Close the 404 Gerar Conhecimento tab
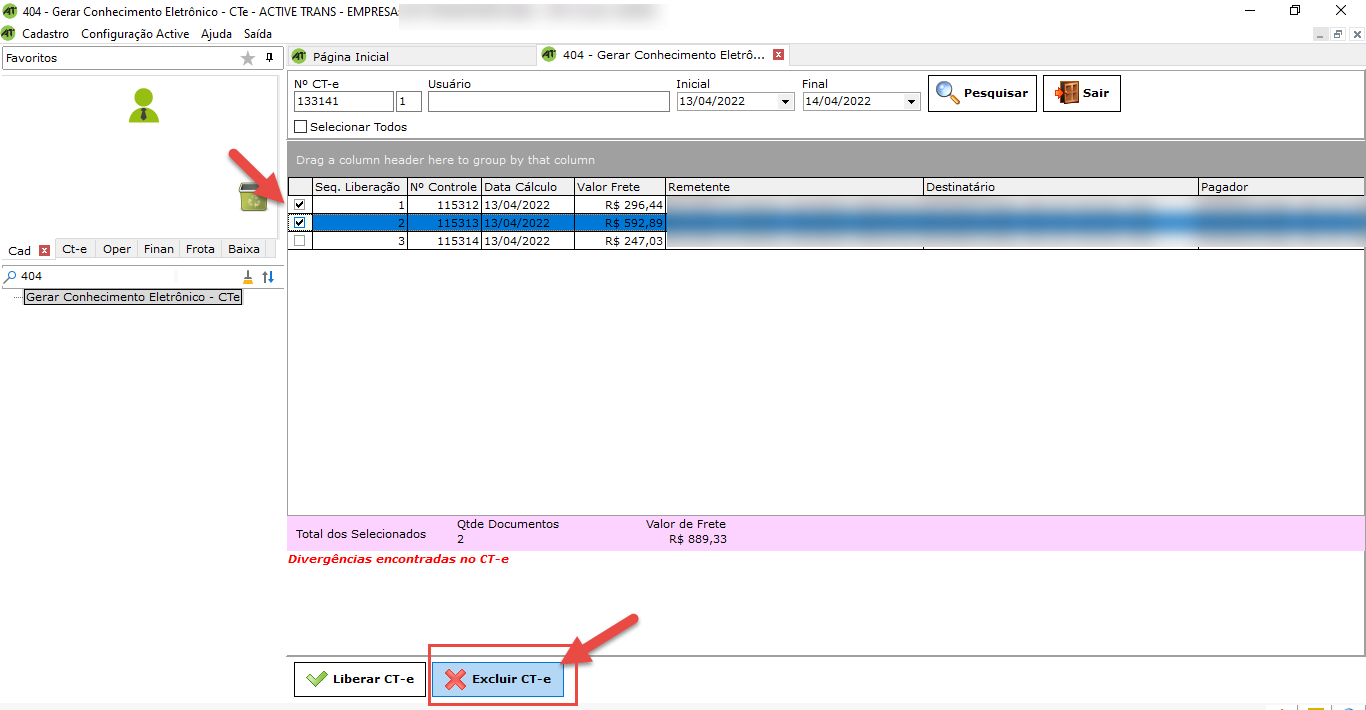This screenshot has width=1366, height=710. click(779, 55)
